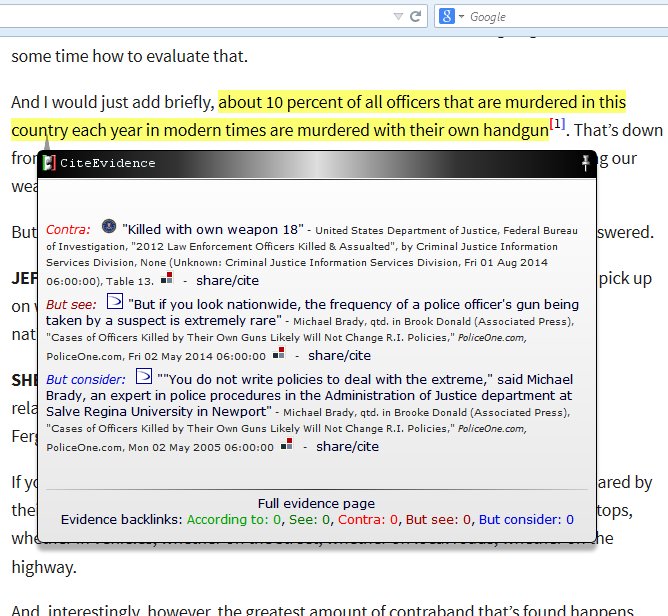The width and height of the screenshot is (668, 616).
Task: Click the CiteEvidence title text
Action: click(x=108, y=163)
